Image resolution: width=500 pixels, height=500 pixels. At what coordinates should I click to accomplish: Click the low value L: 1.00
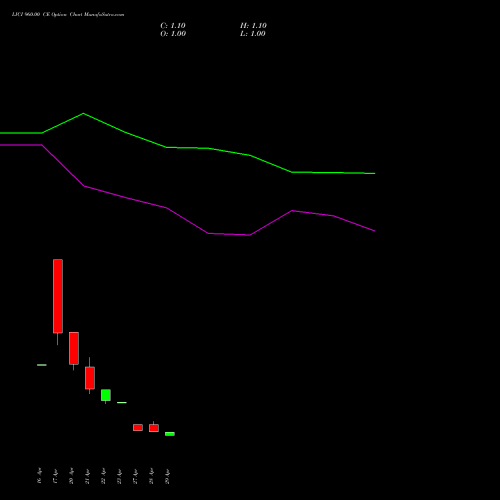(x=253, y=34)
